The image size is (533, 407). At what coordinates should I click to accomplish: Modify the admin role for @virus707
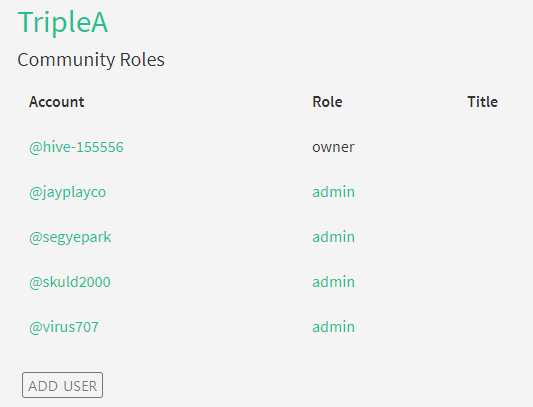tap(333, 327)
